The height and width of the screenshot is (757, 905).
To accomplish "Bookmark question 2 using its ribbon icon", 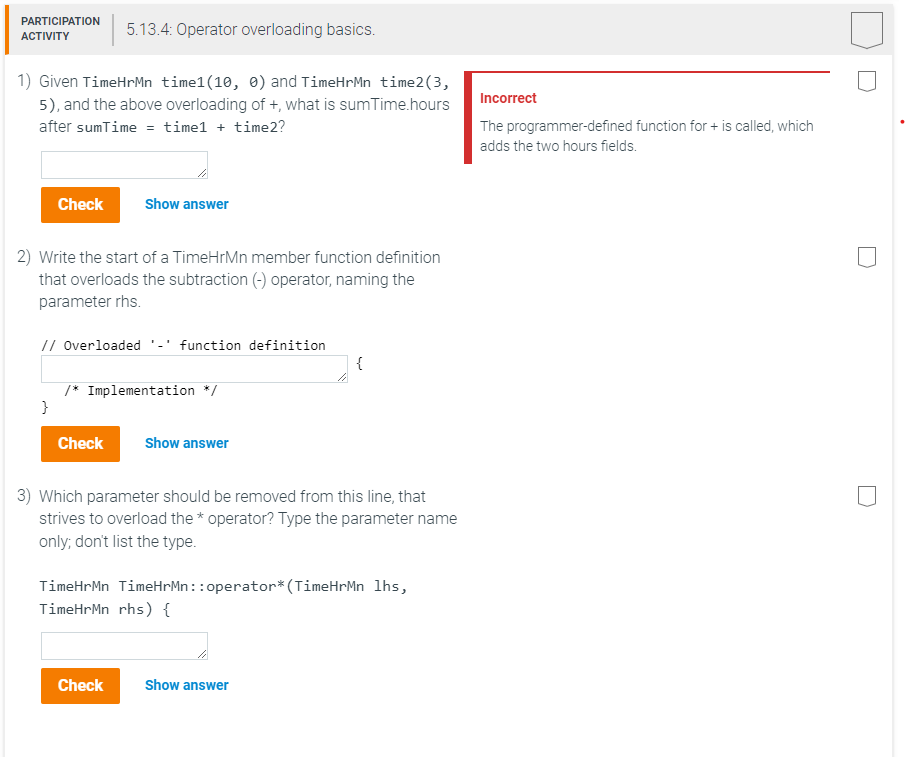I will pos(866,257).
